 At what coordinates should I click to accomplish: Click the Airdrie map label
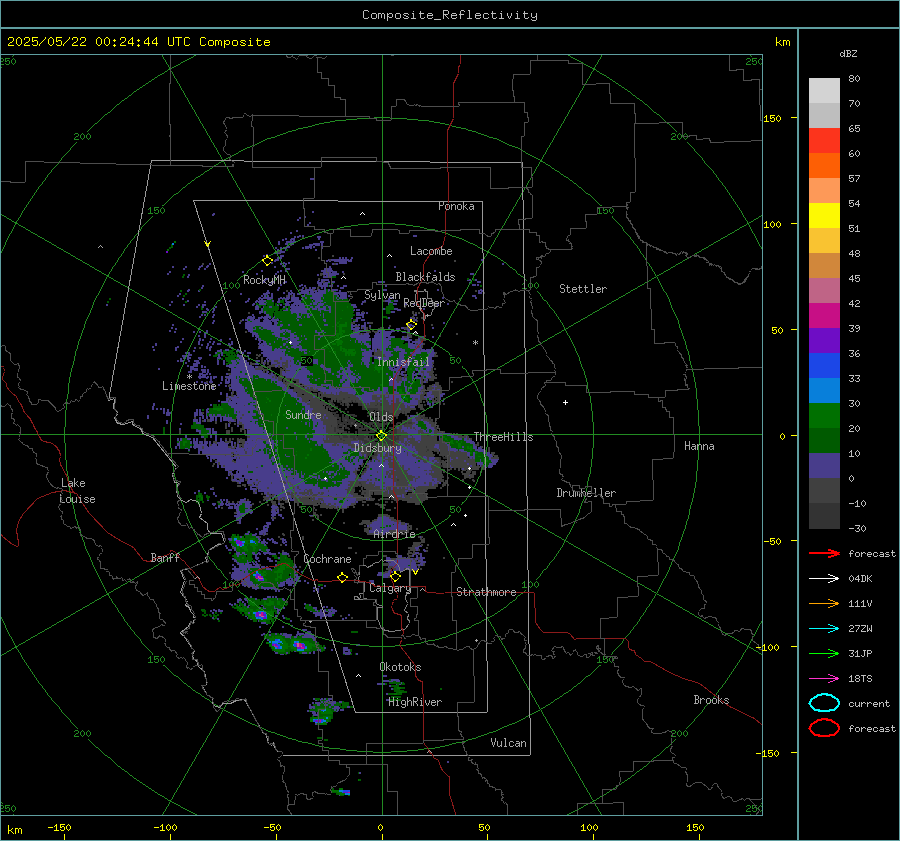tap(394, 534)
